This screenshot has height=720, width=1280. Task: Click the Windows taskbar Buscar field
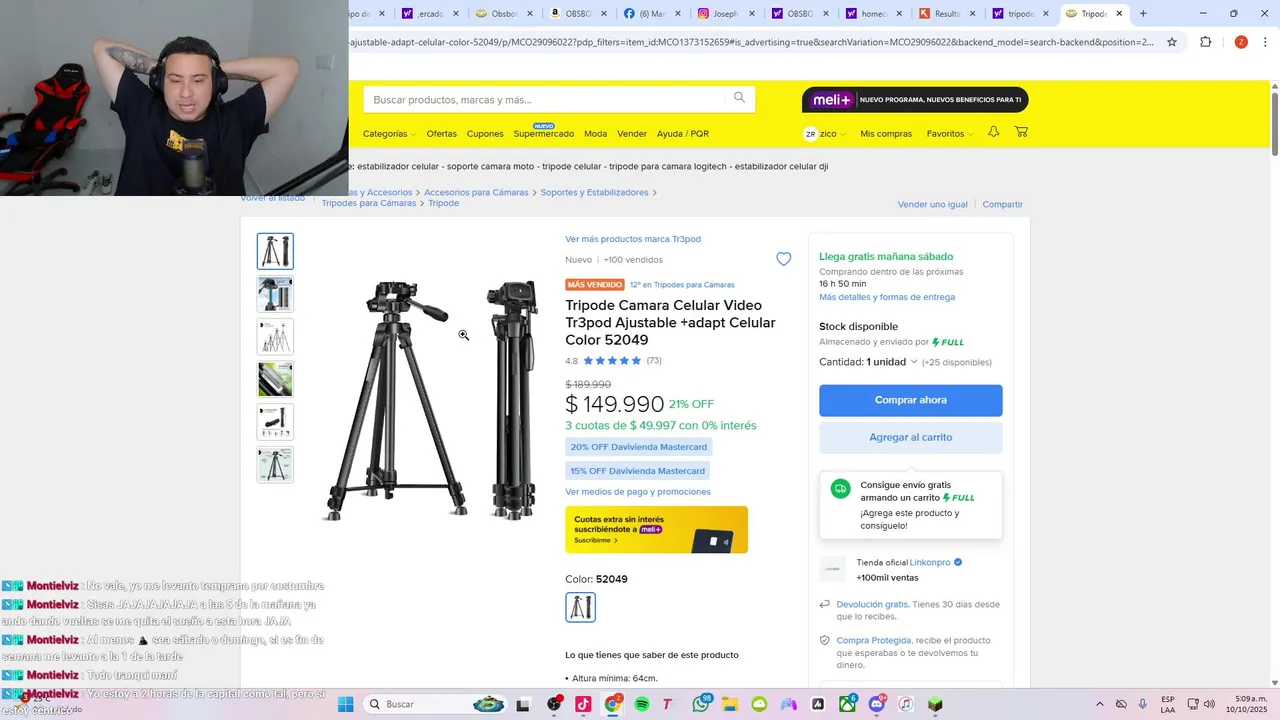coord(435,704)
